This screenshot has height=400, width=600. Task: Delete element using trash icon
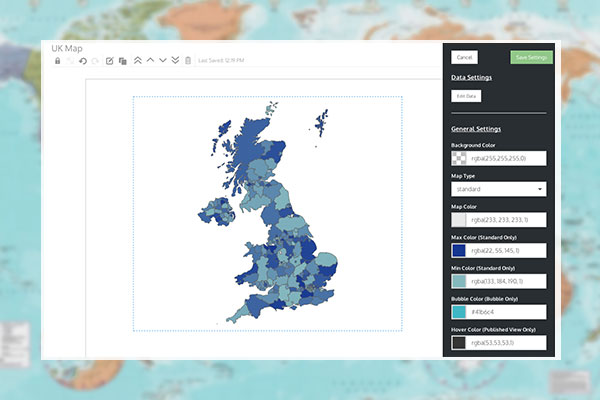click(188, 61)
